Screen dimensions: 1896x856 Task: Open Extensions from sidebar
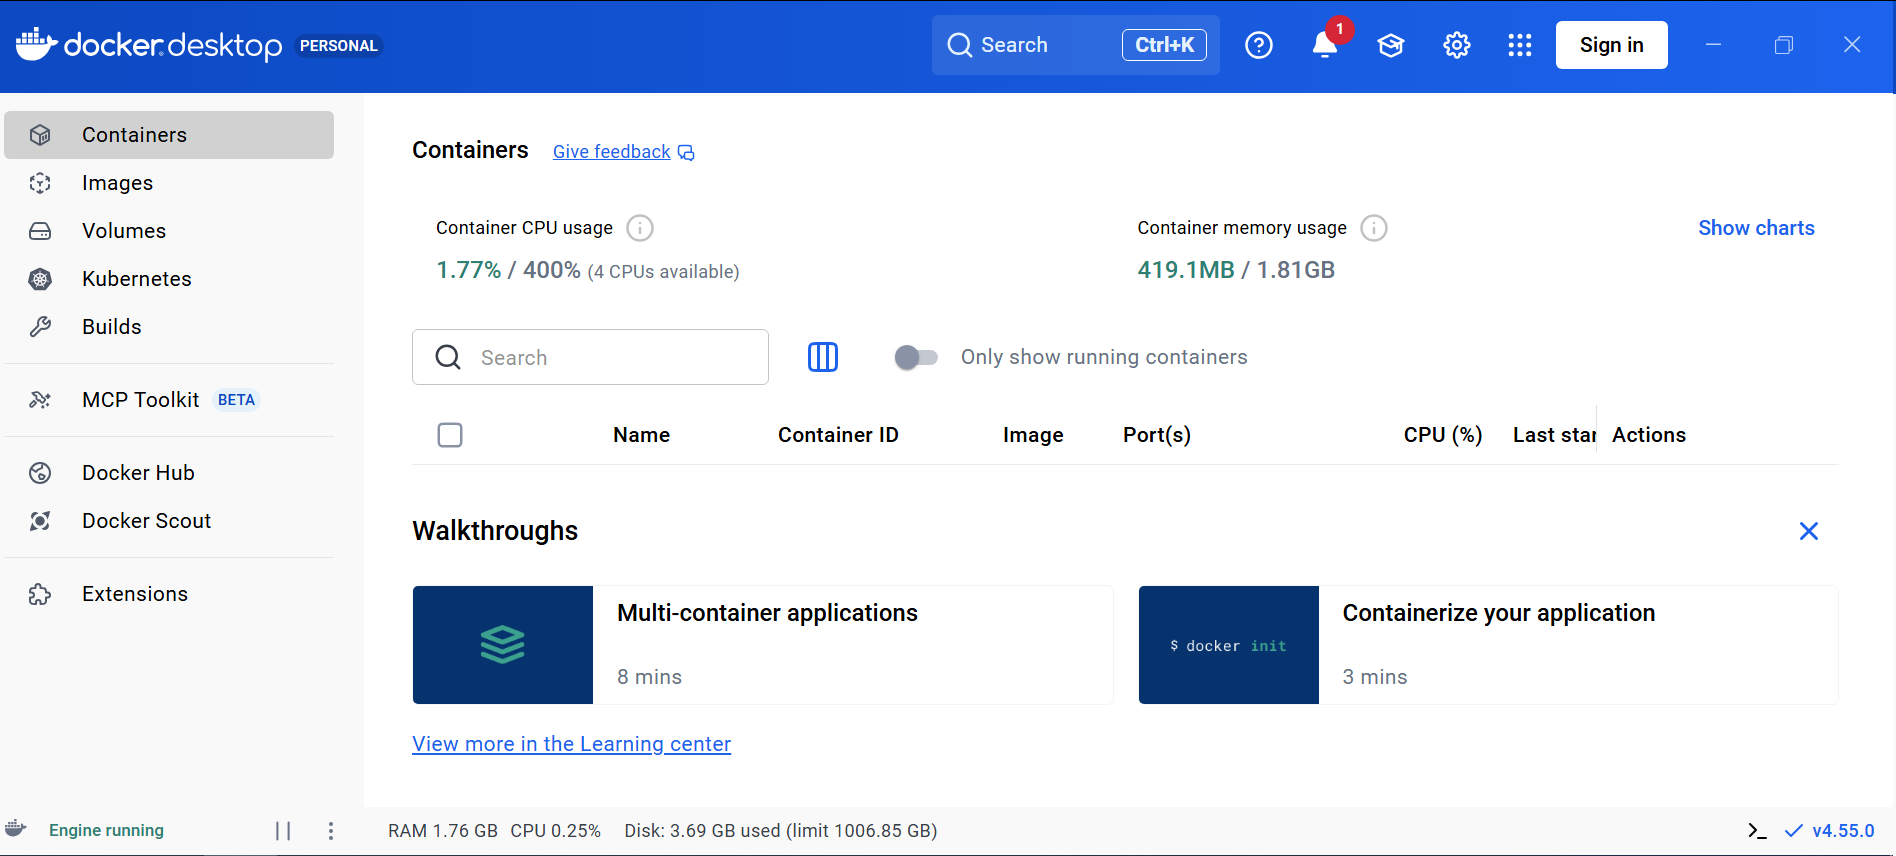[169, 594]
